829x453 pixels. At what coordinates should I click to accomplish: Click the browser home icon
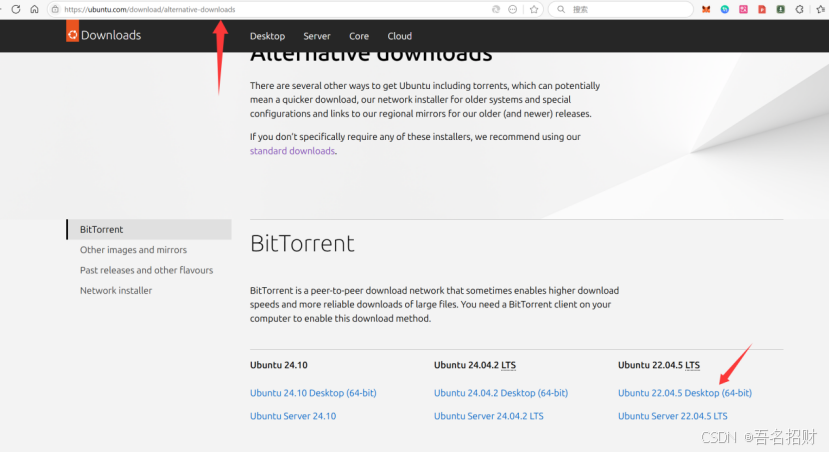[34, 9]
